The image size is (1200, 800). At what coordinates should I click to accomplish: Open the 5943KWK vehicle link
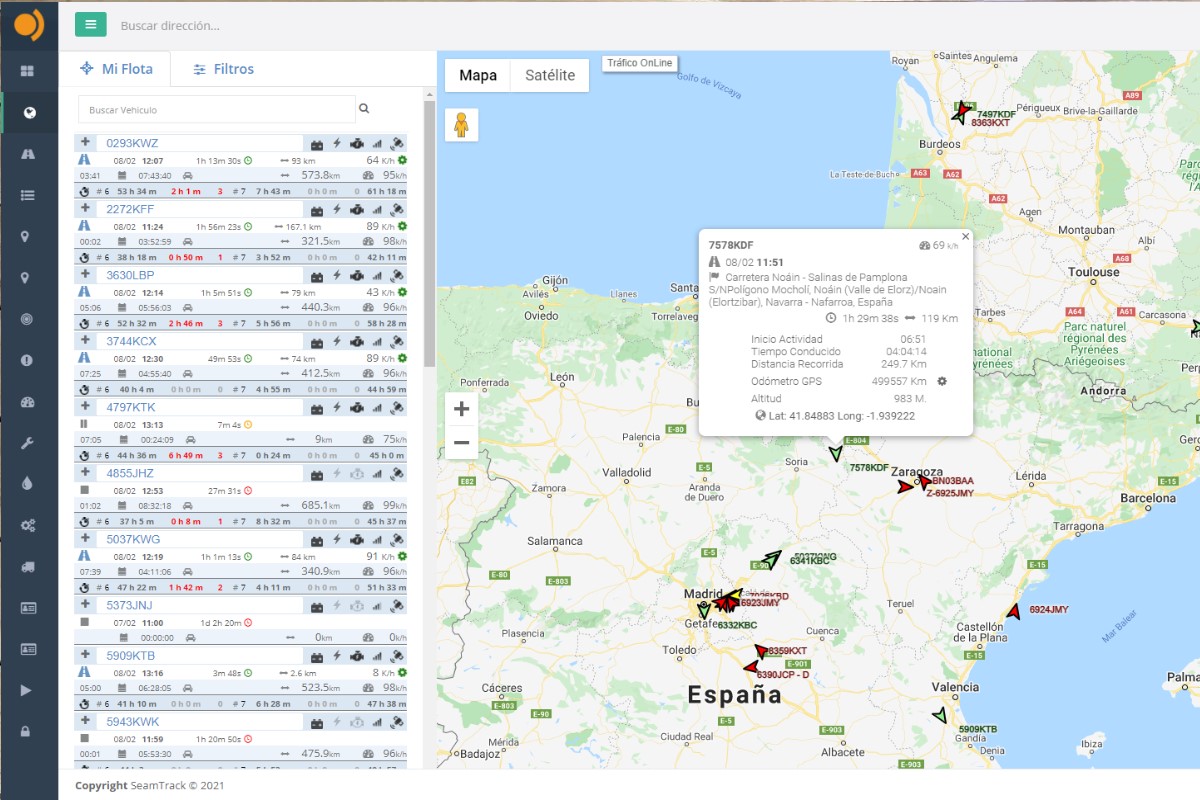tap(132, 721)
